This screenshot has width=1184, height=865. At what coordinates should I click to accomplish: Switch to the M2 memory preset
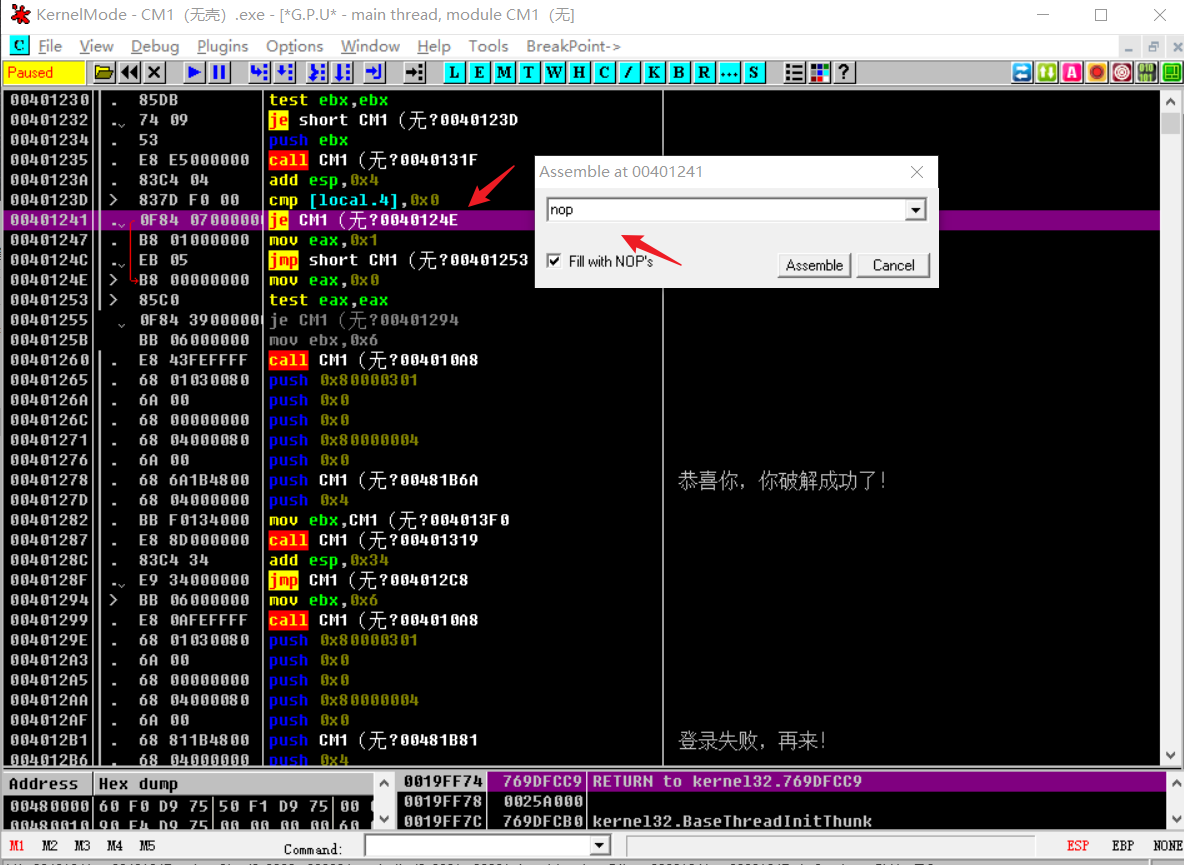[x=50, y=846]
